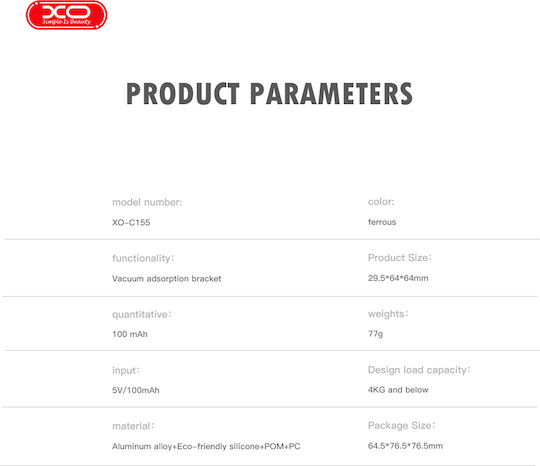540x466 pixels.
Task: Select the 64.5*76.5*76.5mm package size
Action: (405, 446)
